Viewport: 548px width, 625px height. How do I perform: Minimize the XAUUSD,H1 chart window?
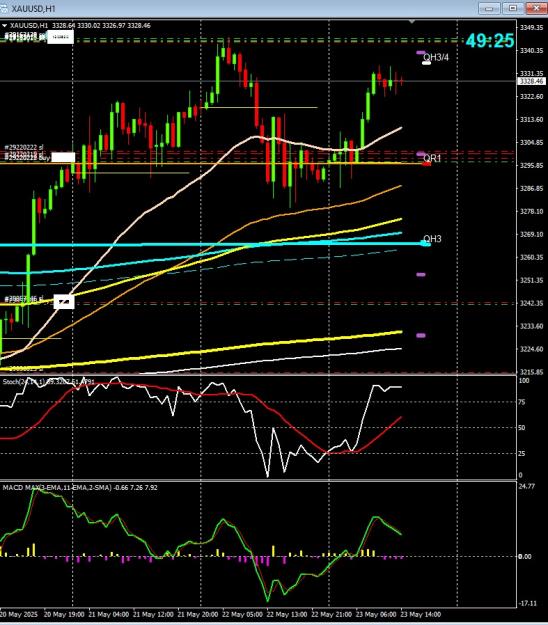489,8
